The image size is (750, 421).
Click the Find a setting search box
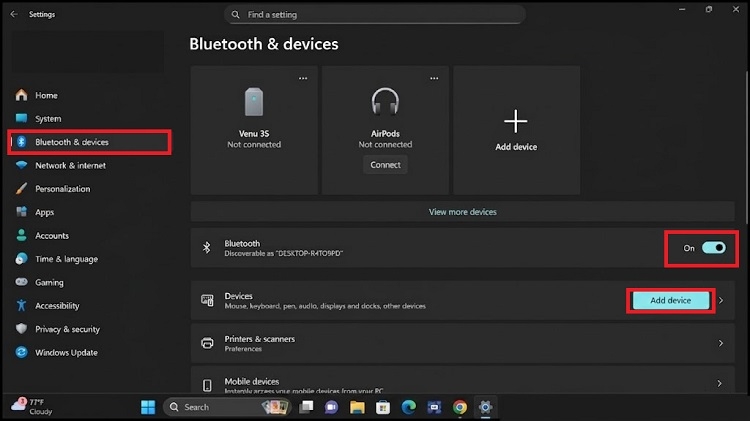coord(375,15)
